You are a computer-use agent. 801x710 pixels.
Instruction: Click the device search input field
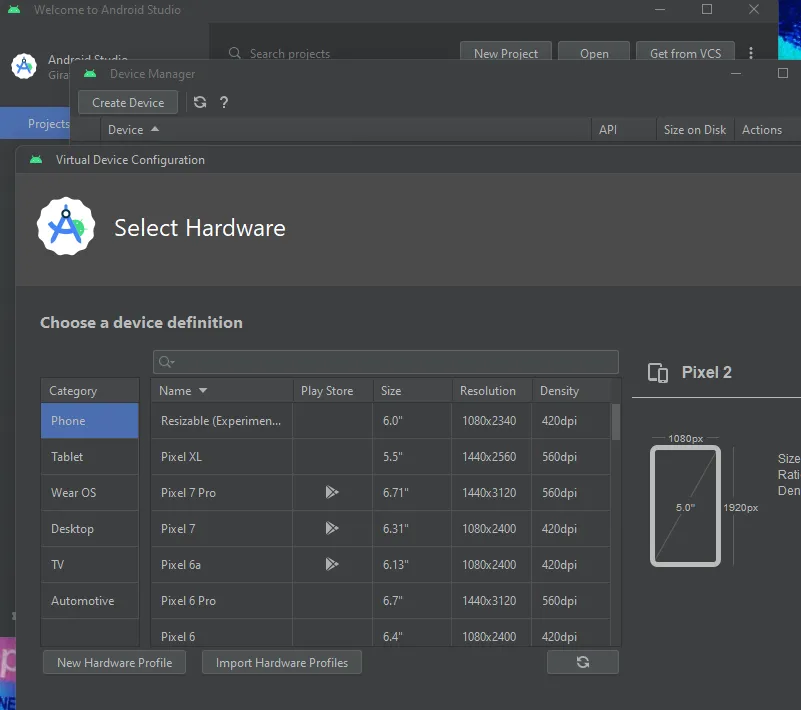(x=390, y=361)
